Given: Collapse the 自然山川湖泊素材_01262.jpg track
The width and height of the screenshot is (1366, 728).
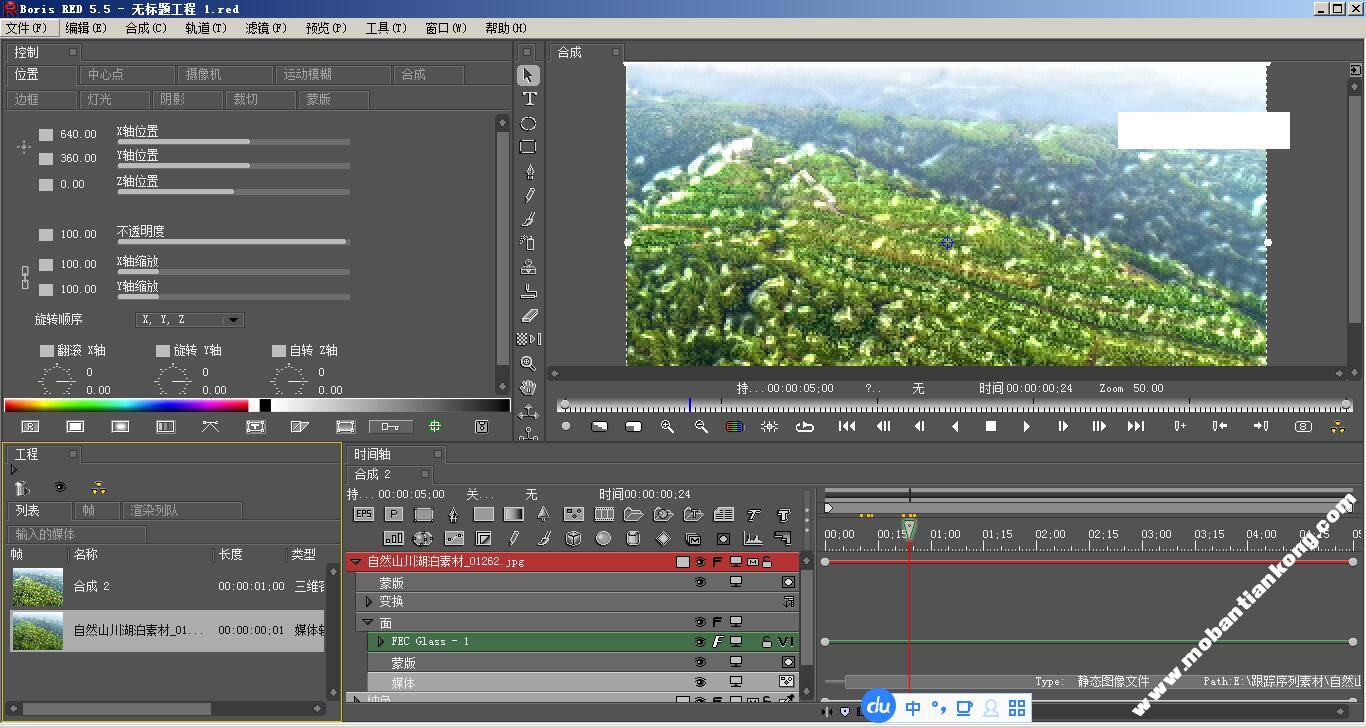Looking at the screenshot, I should 356,562.
